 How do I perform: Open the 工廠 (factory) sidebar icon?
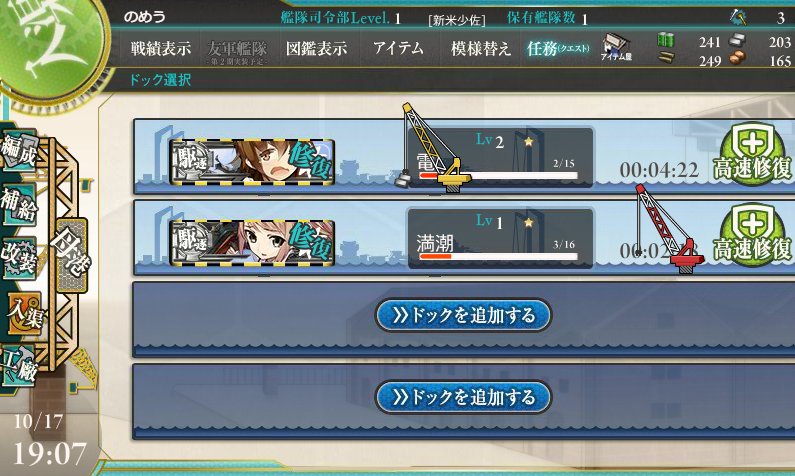pos(19,366)
